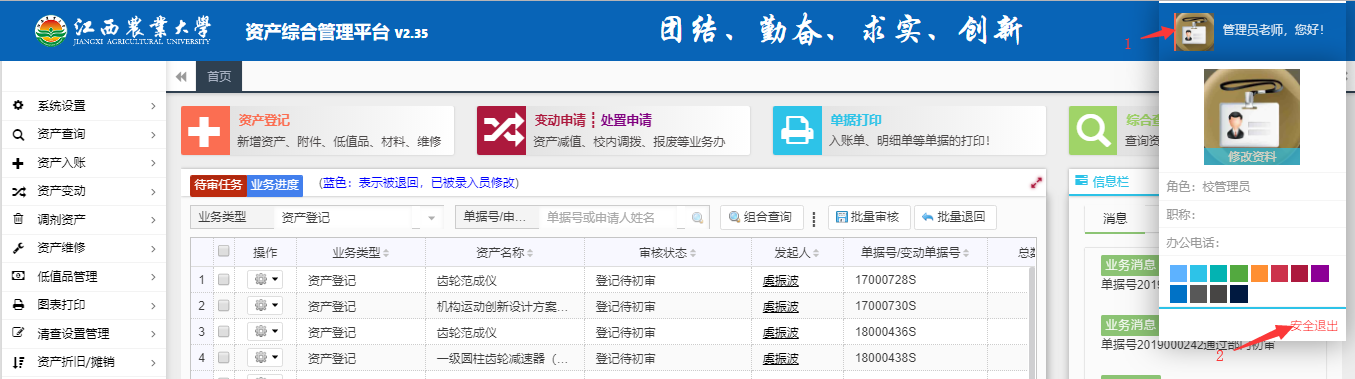Expand the 资产变动 sidebar menu
The width and height of the screenshot is (1355, 379).
(83, 191)
